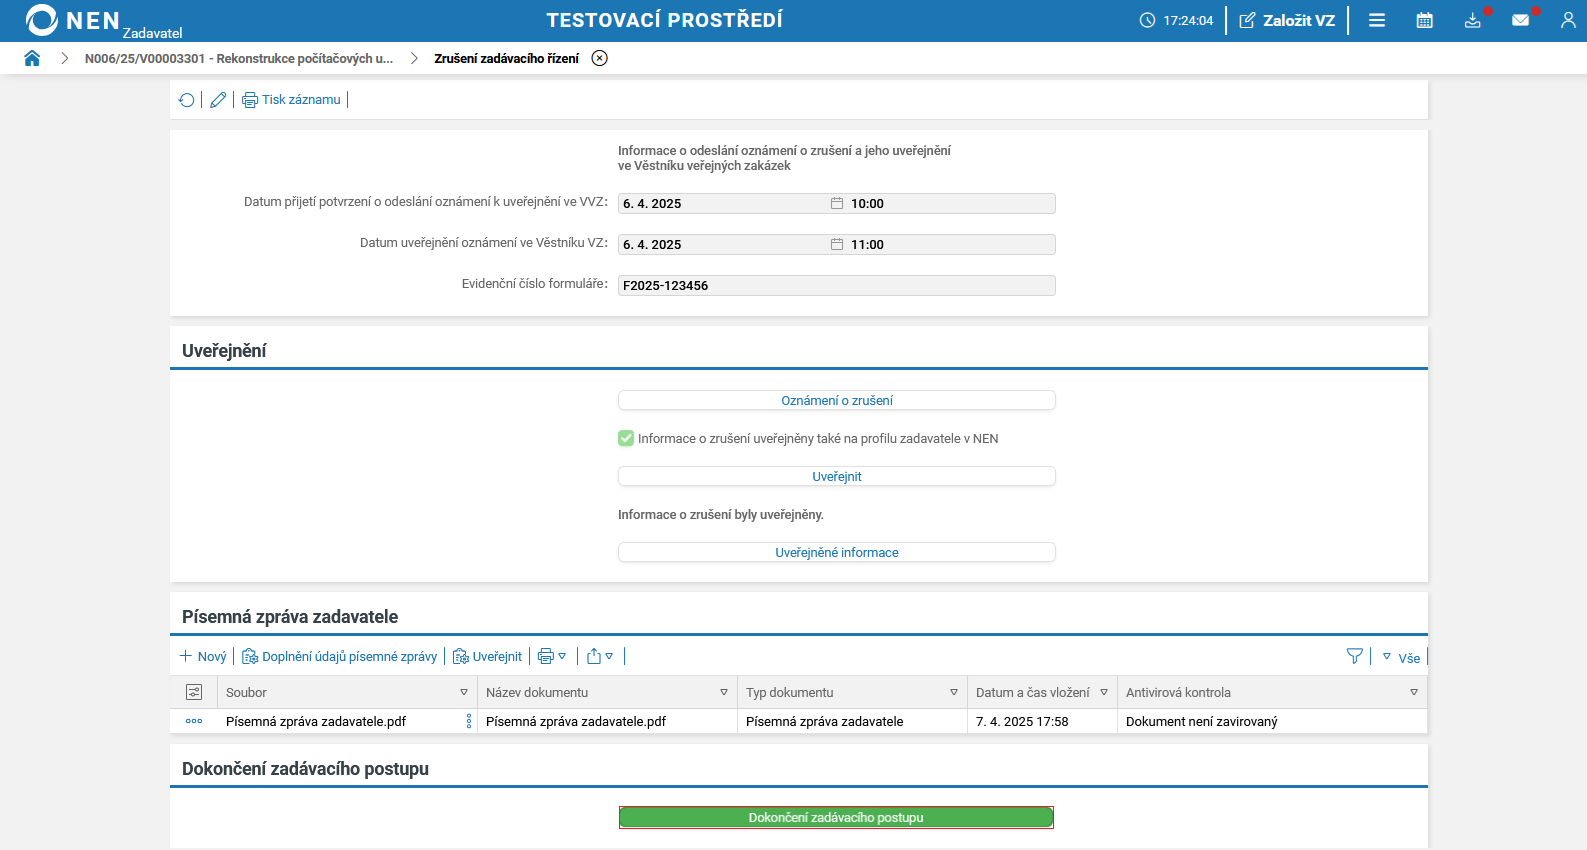This screenshot has width=1587, height=850.
Task: Open the user profile icon
Action: click(1568, 20)
